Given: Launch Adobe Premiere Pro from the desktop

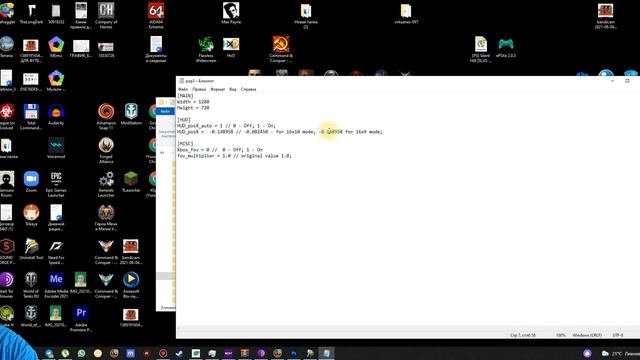Looking at the screenshot, I should pyautogui.click(x=81, y=319).
